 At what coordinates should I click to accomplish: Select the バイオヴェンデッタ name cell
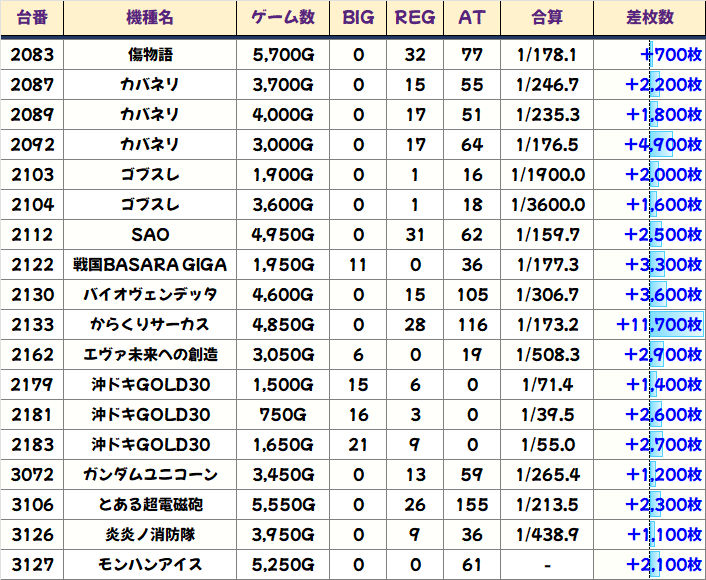(x=149, y=295)
